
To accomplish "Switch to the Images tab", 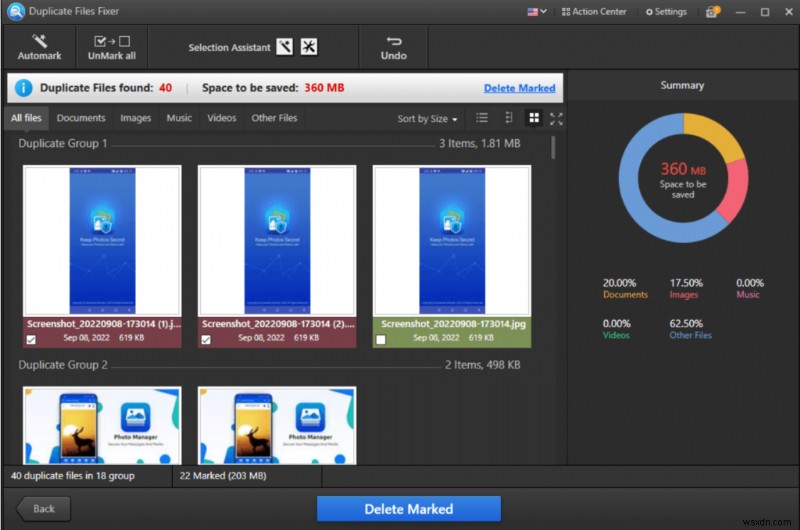I will [x=135, y=118].
